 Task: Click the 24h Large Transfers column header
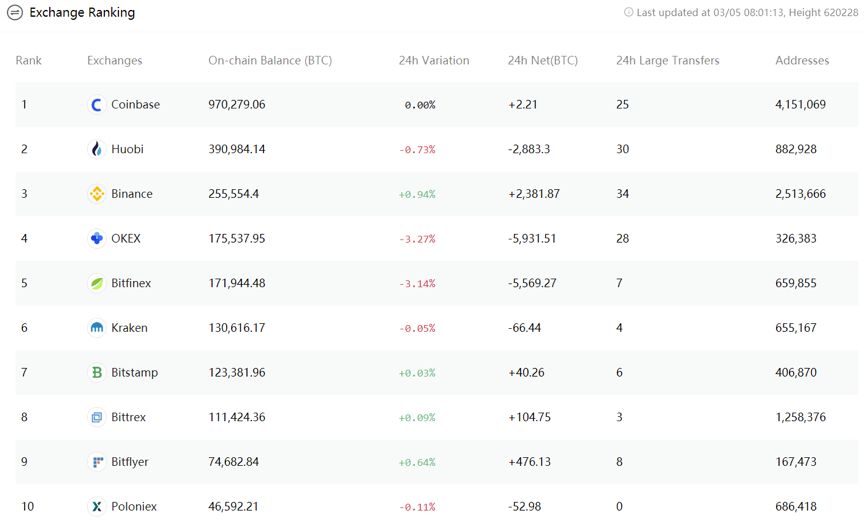(x=668, y=61)
